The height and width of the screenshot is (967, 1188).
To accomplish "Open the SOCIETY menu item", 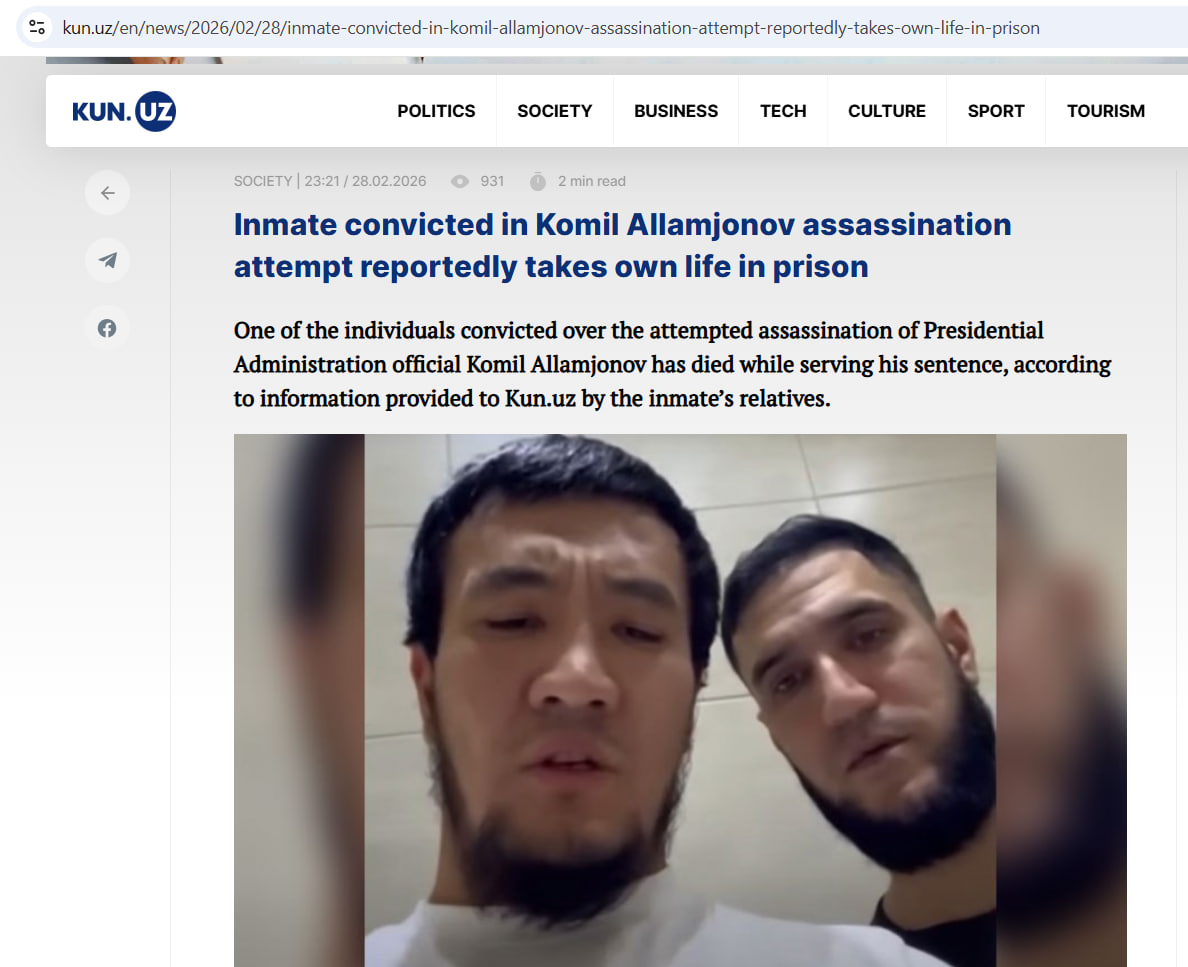I will click(555, 111).
